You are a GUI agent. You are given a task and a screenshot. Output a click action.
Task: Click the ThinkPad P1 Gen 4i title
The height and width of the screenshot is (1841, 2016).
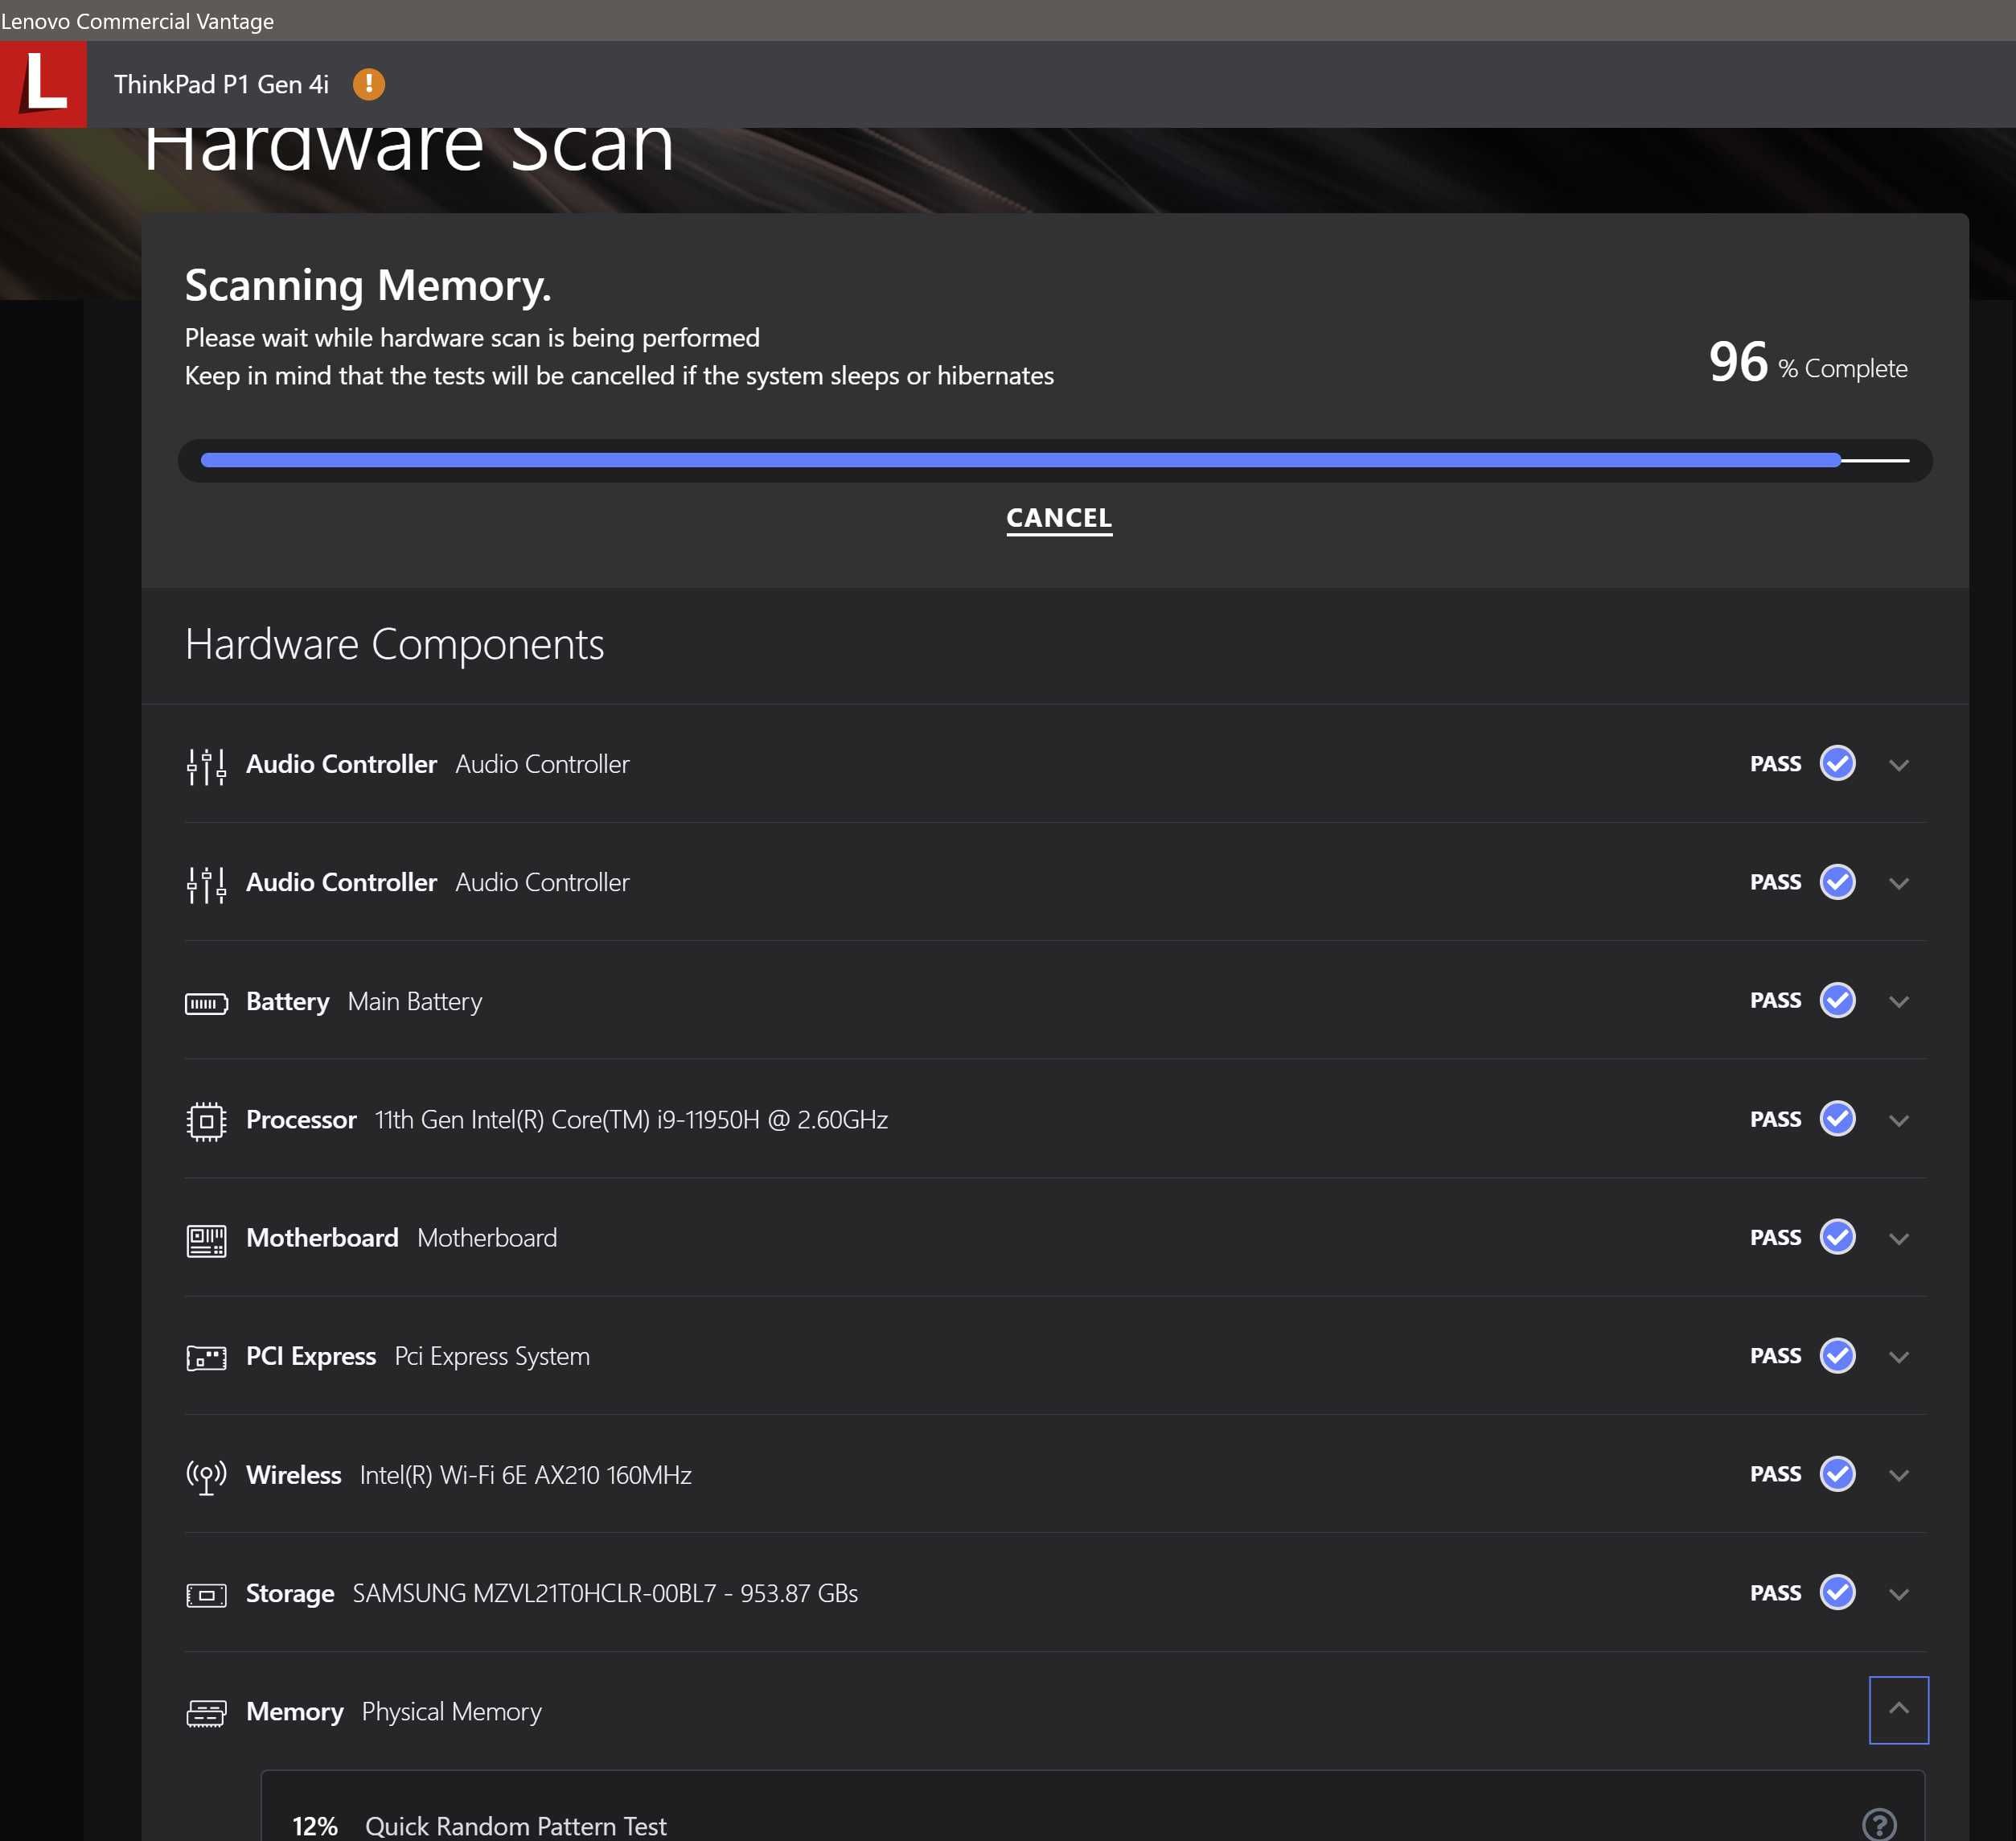[221, 84]
